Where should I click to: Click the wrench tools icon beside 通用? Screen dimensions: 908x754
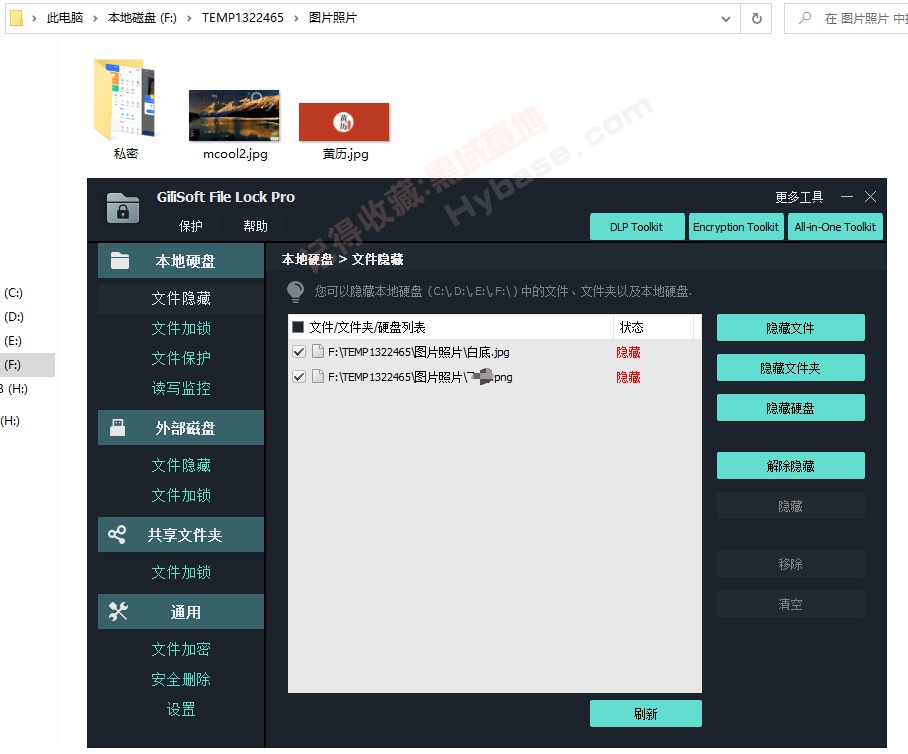[118, 611]
